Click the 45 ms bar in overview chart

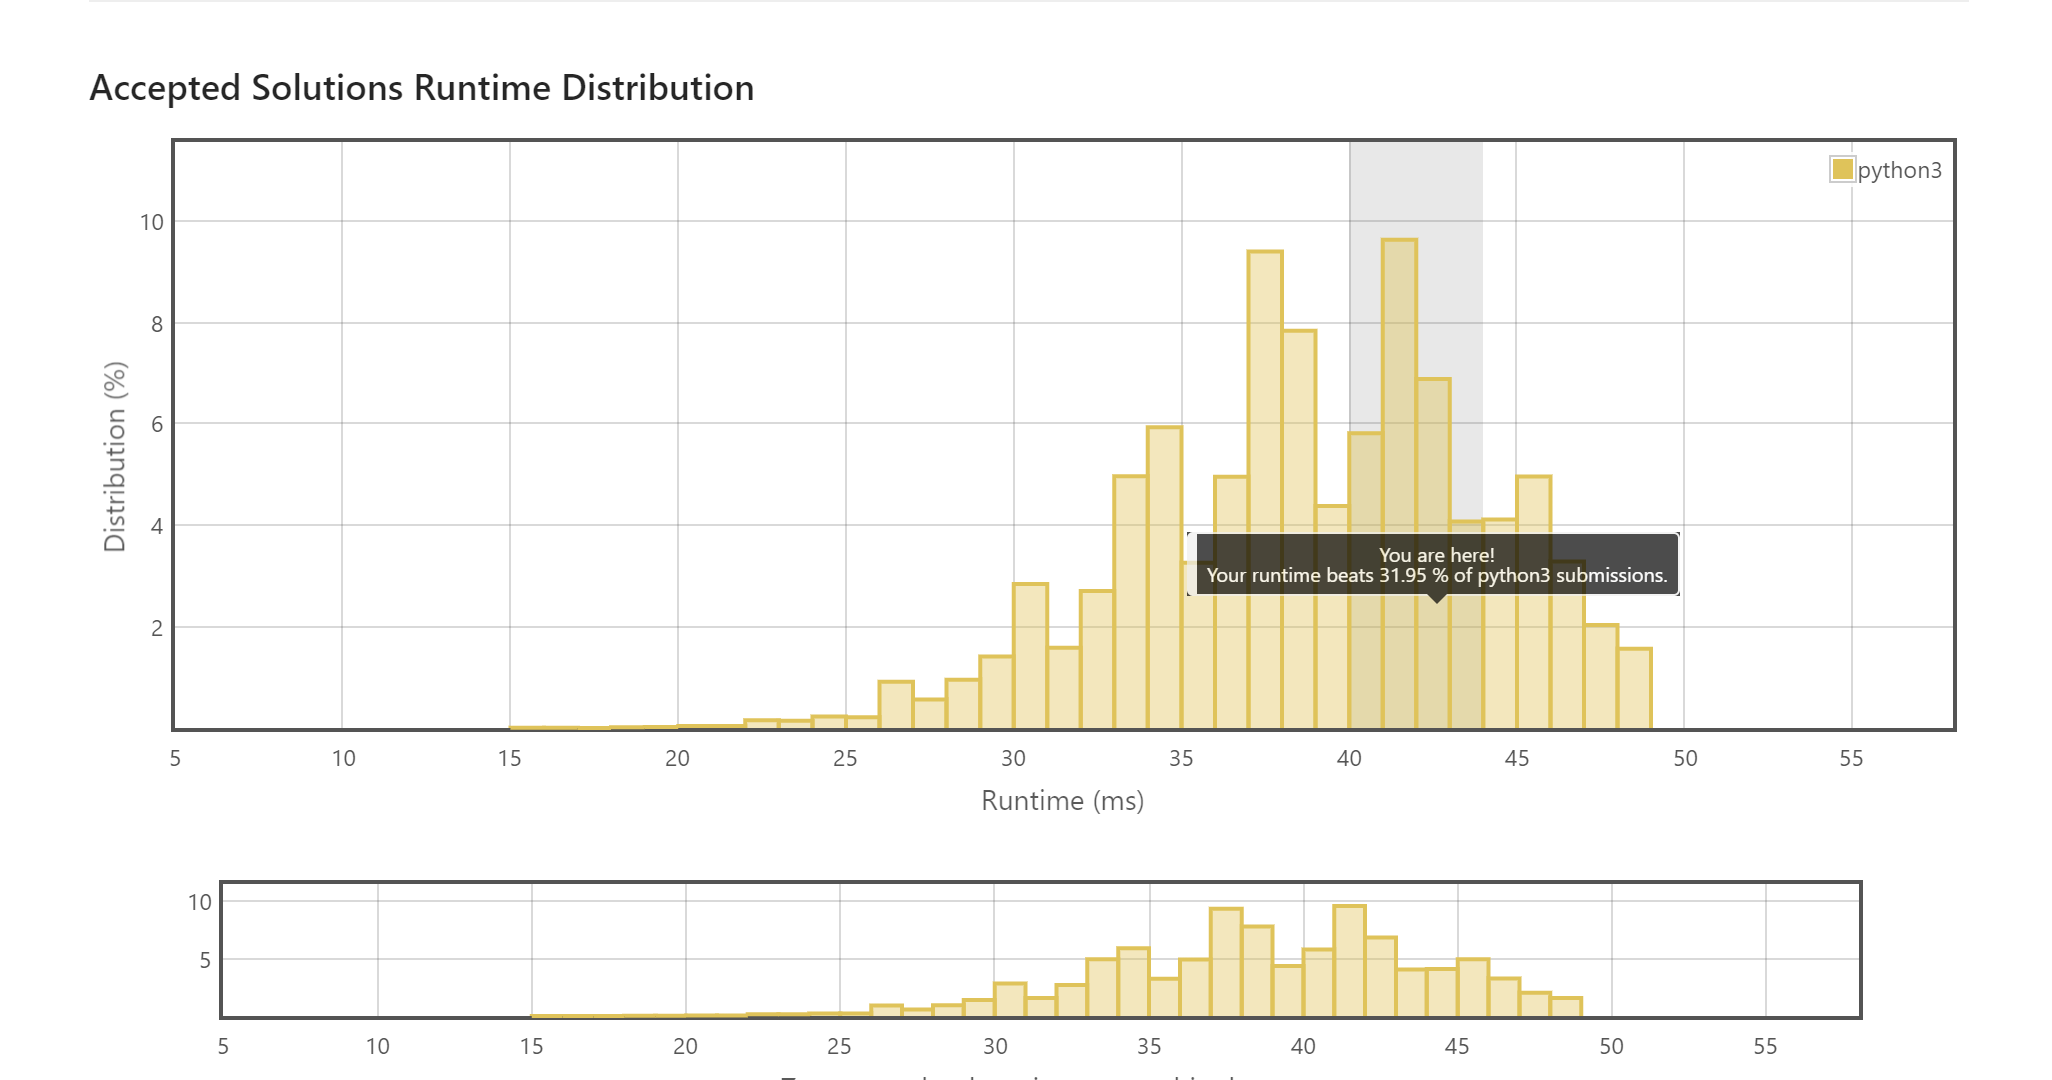(x=1473, y=988)
